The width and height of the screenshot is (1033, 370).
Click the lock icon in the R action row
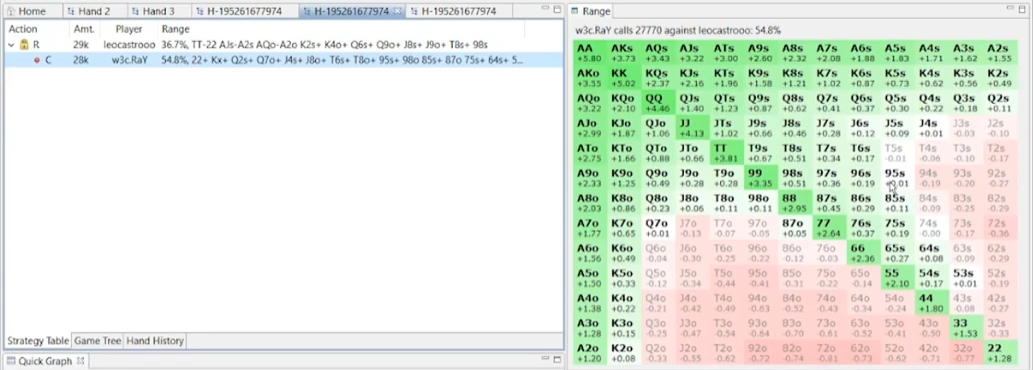pyautogui.click(x=24, y=45)
